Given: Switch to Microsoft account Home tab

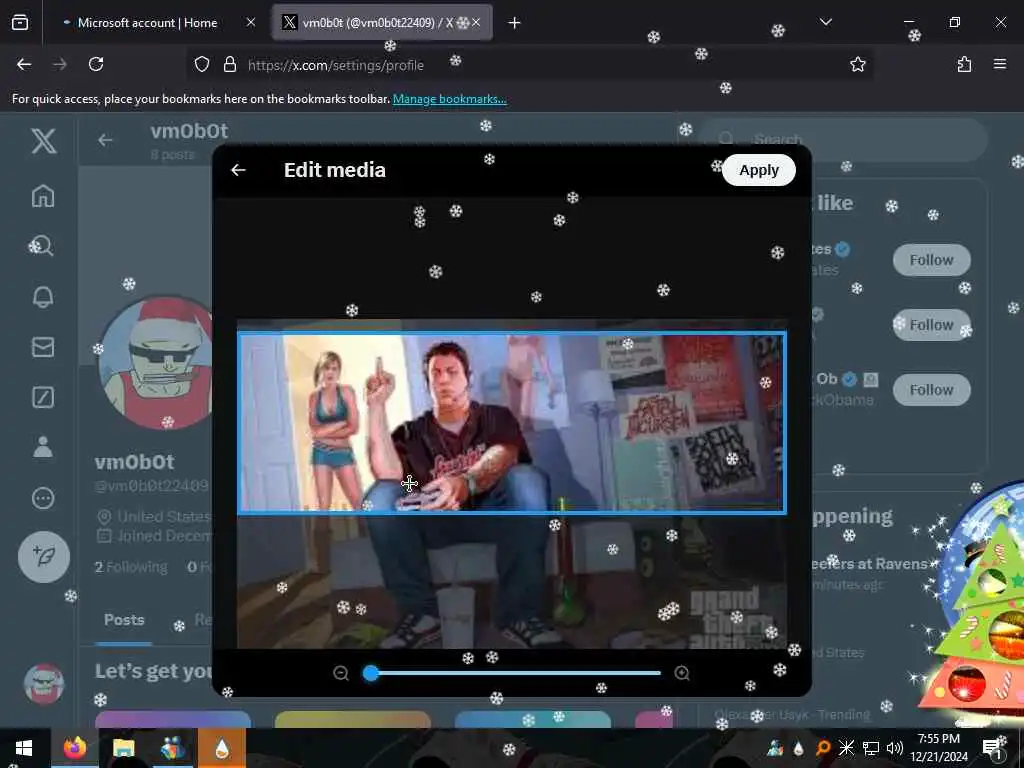Looking at the screenshot, I should tap(148, 23).
